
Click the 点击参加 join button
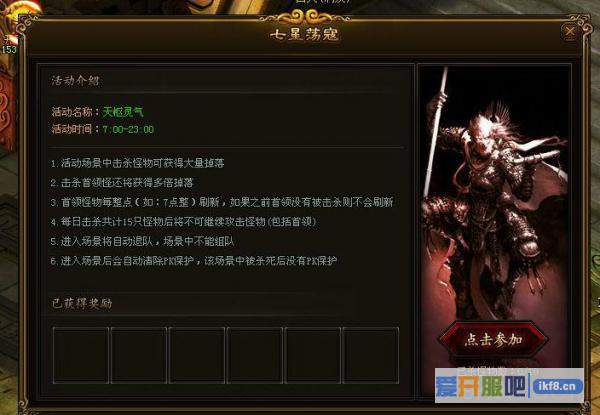[494, 340]
